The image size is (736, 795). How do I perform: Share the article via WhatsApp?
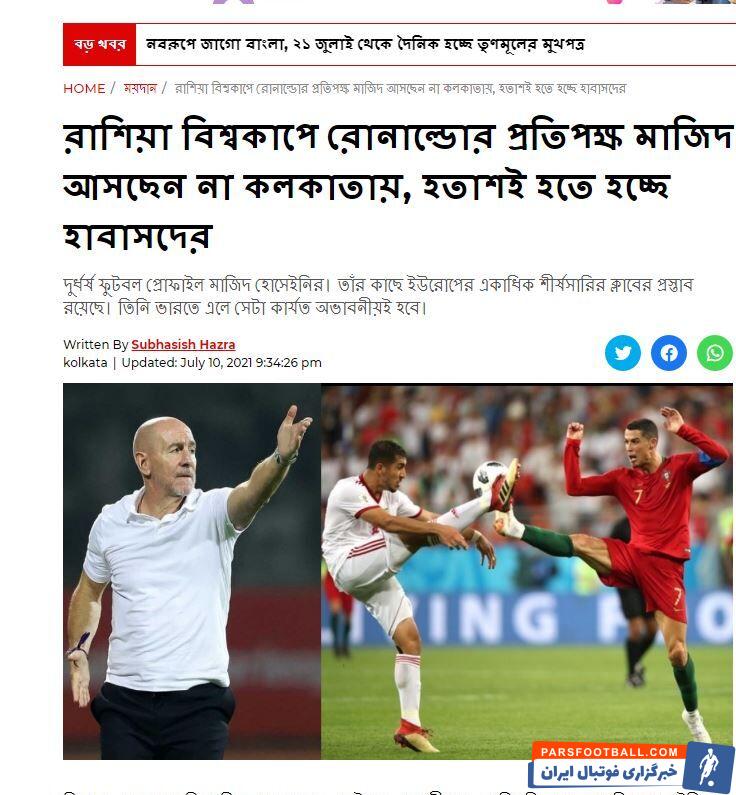[715, 352]
